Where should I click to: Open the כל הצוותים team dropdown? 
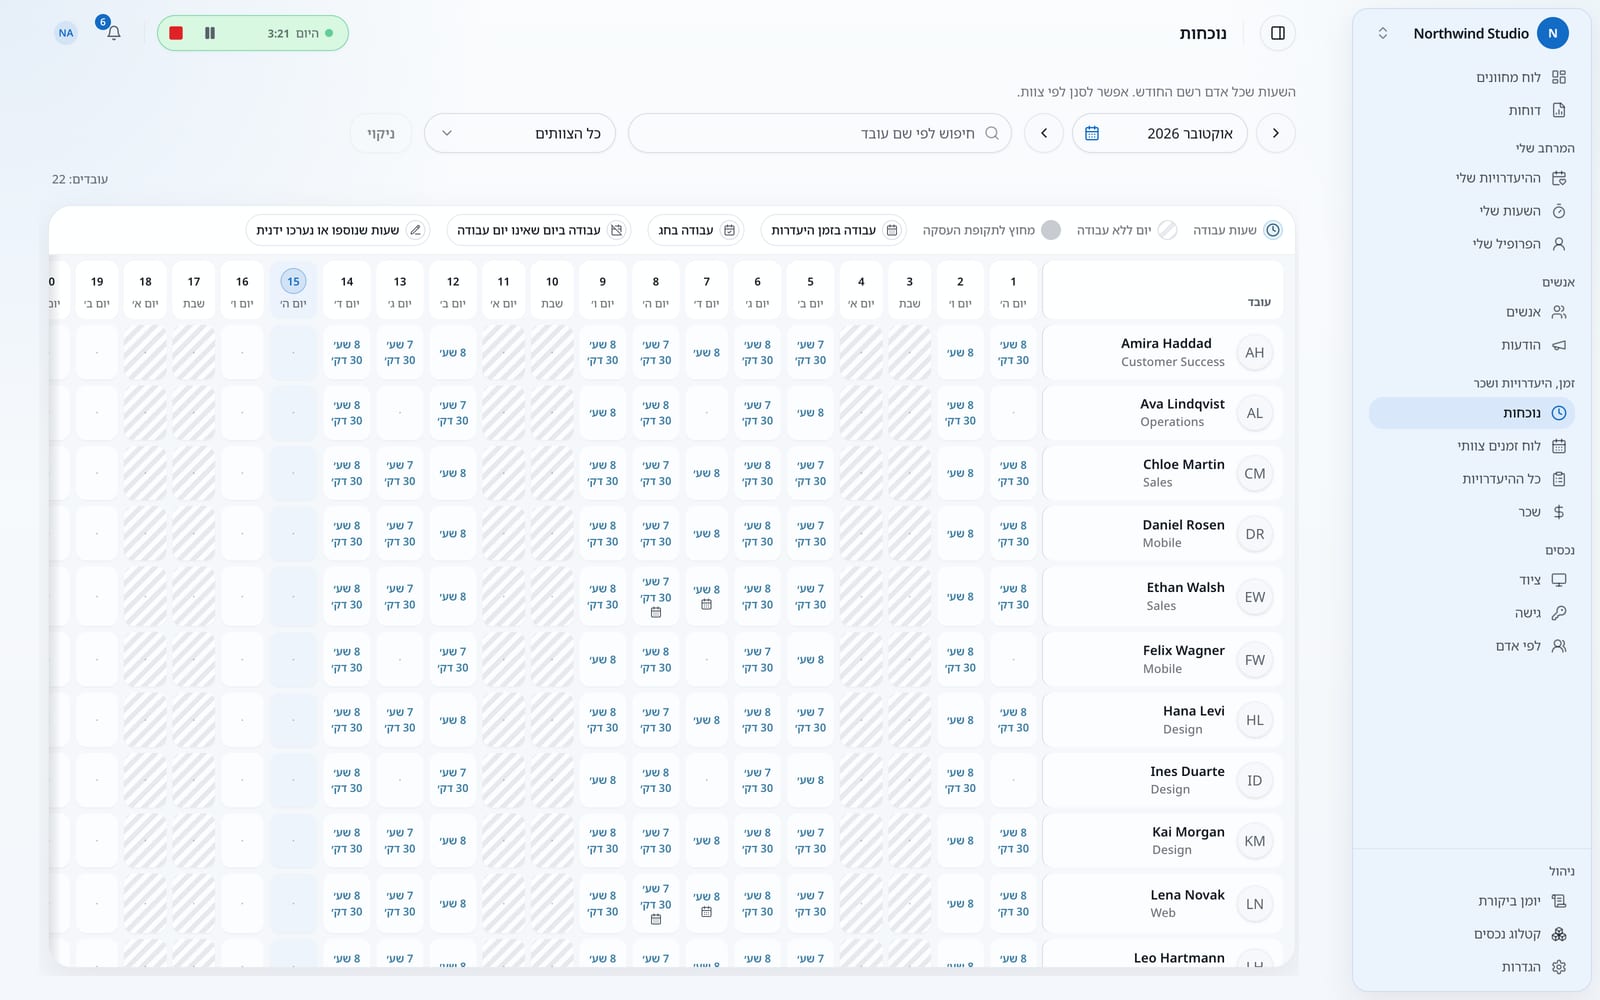[520, 133]
